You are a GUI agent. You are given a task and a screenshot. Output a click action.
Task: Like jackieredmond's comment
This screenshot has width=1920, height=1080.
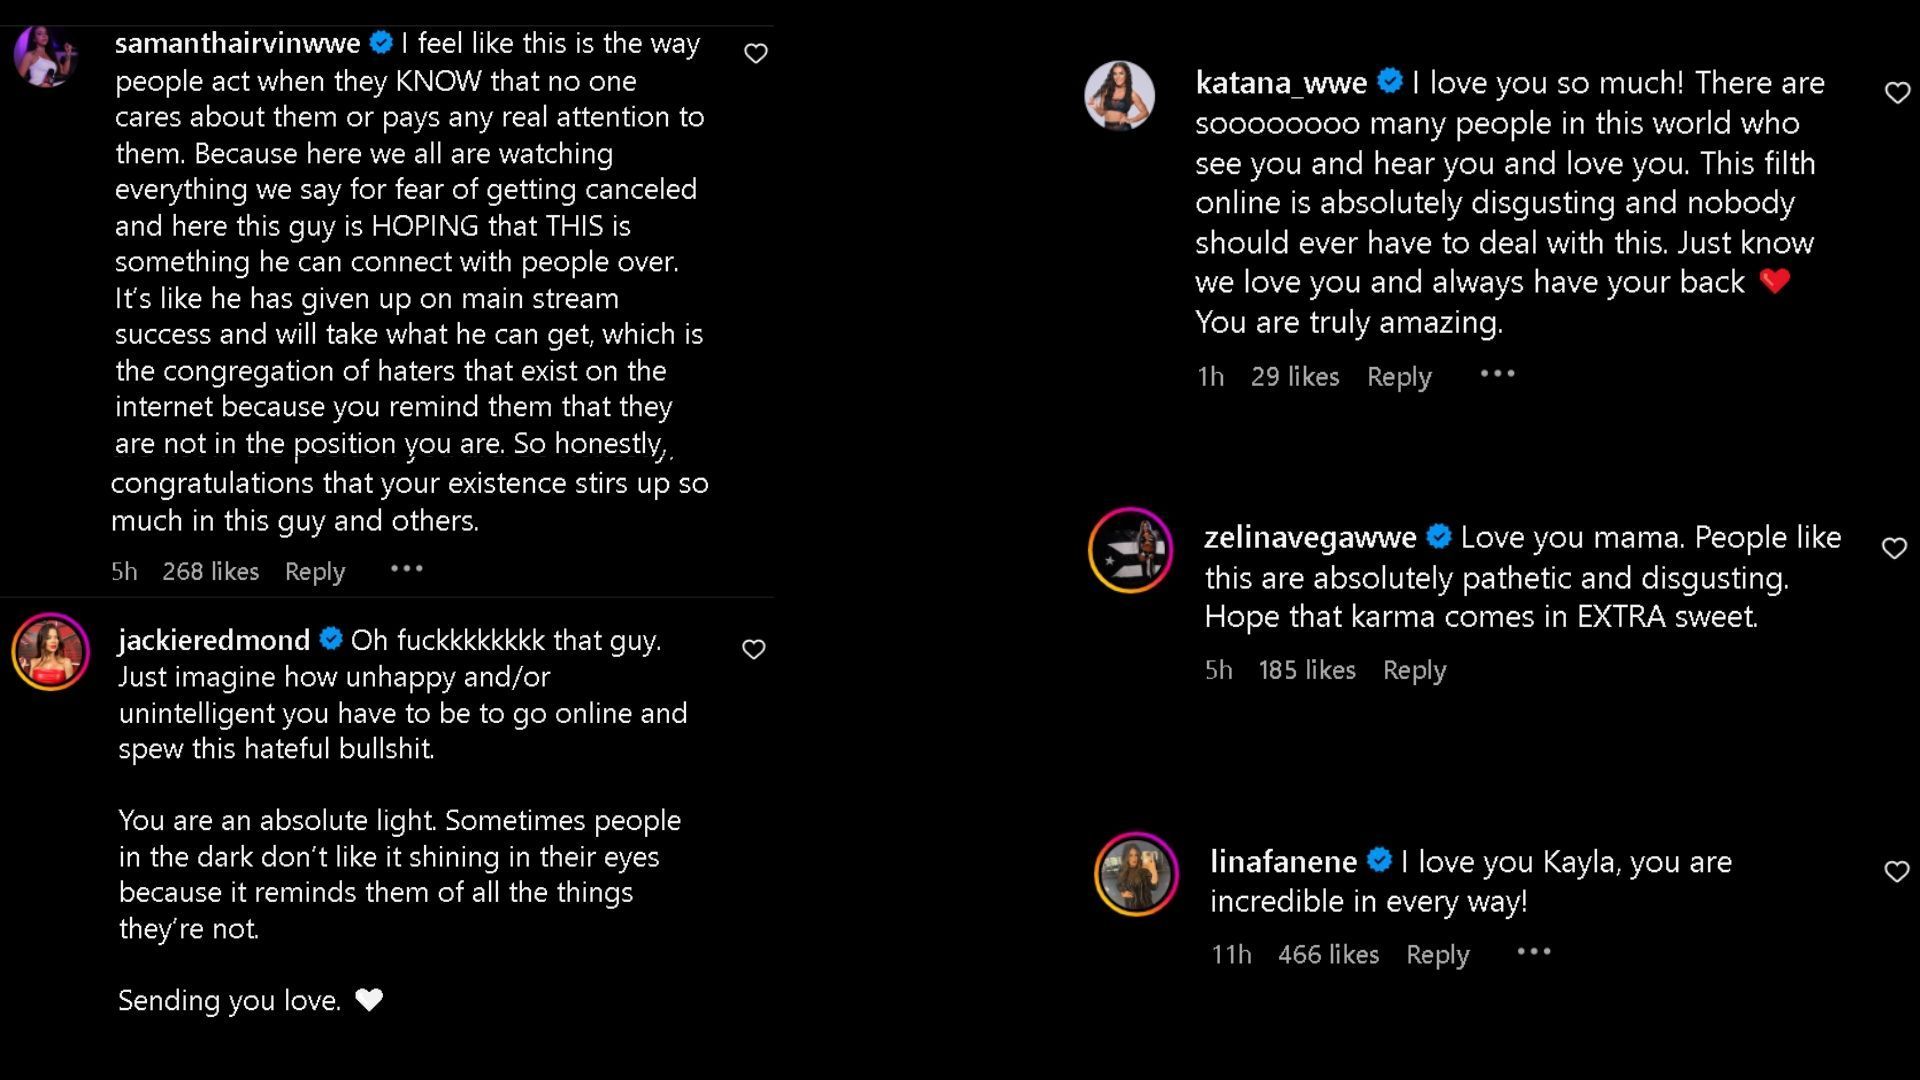pyautogui.click(x=756, y=650)
